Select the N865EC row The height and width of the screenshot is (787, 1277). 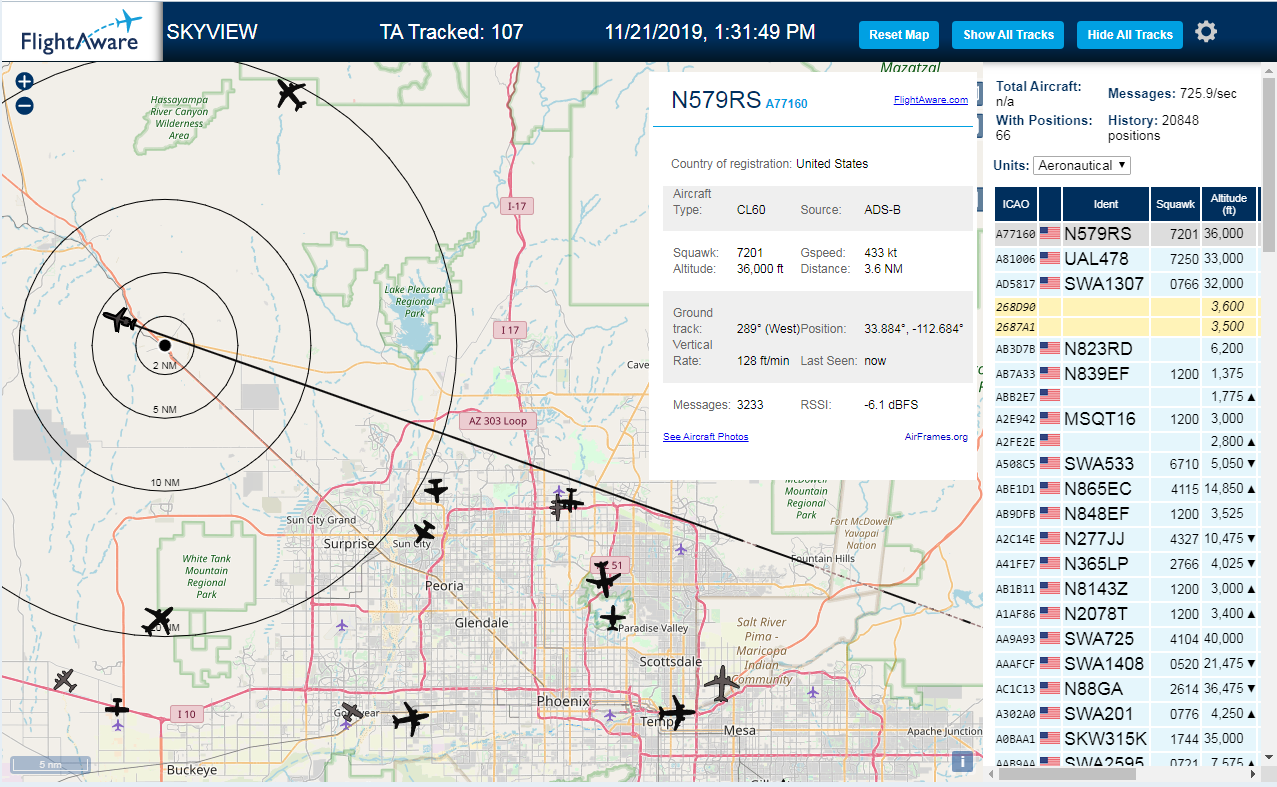click(x=1126, y=488)
